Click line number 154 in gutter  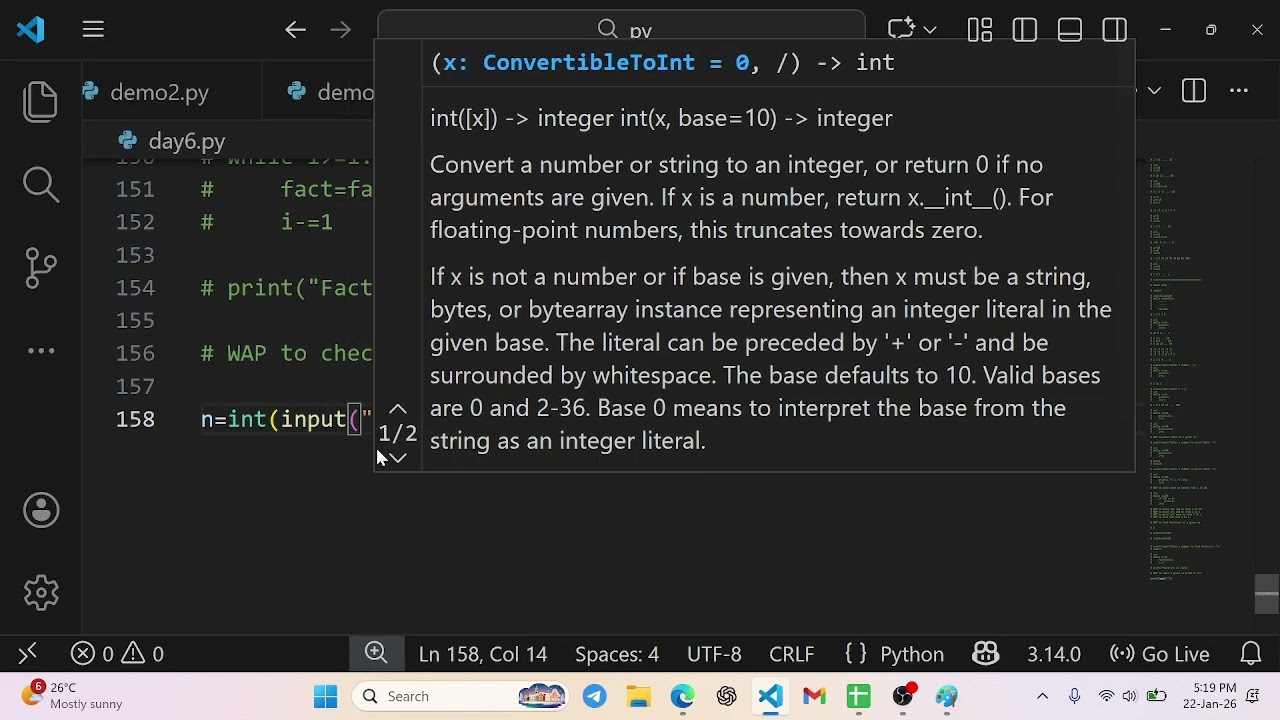click(135, 288)
